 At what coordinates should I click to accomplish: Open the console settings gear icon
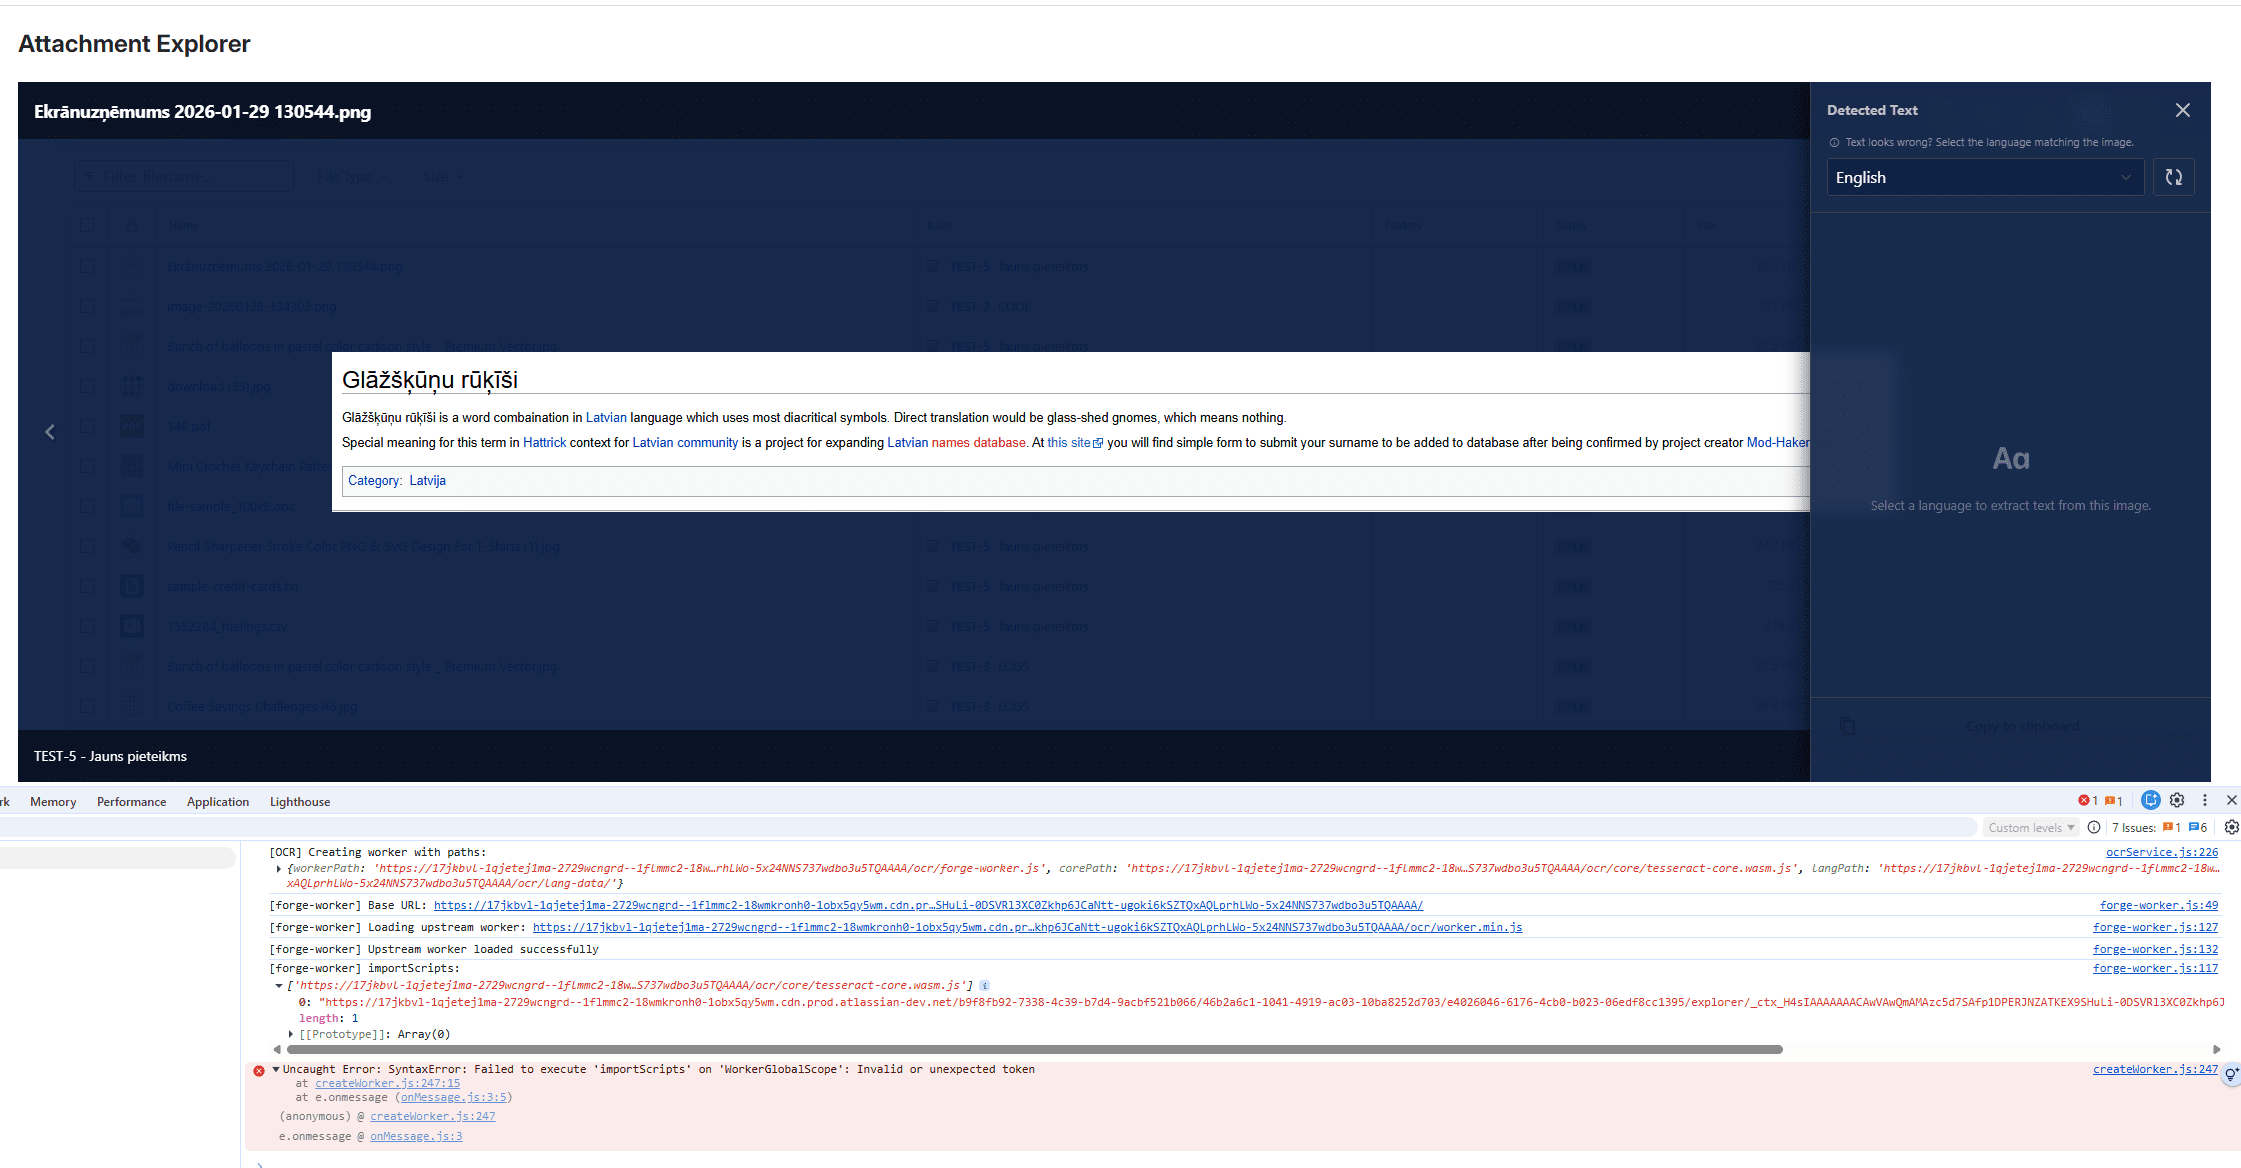click(x=2231, y=827)
